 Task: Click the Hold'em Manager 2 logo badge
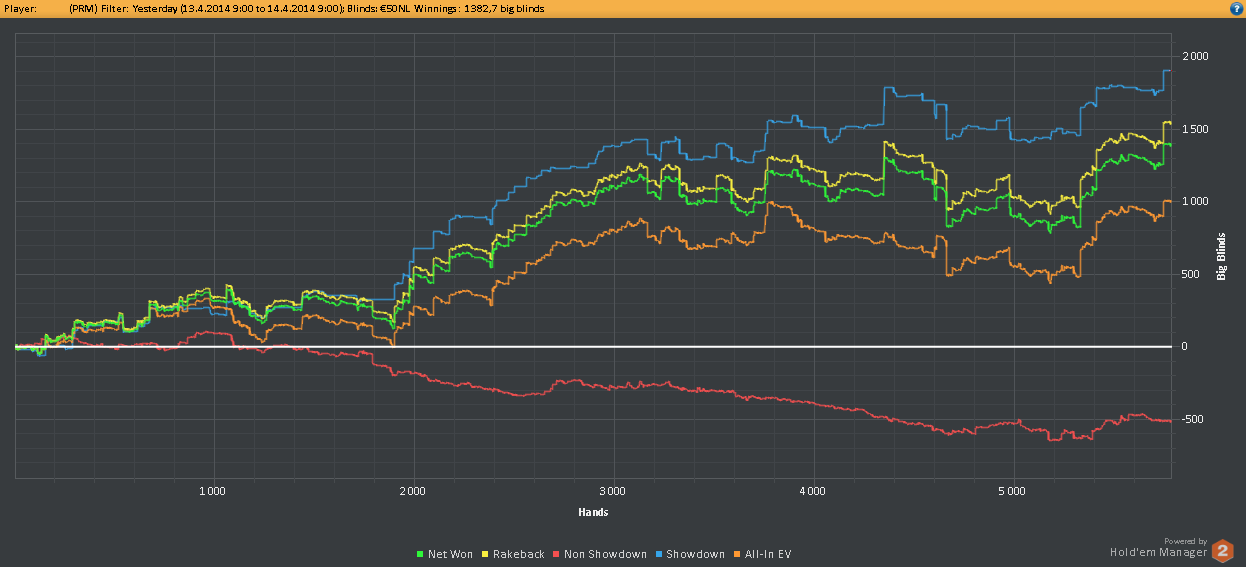pyautogui.click(x=1222, y=550)
